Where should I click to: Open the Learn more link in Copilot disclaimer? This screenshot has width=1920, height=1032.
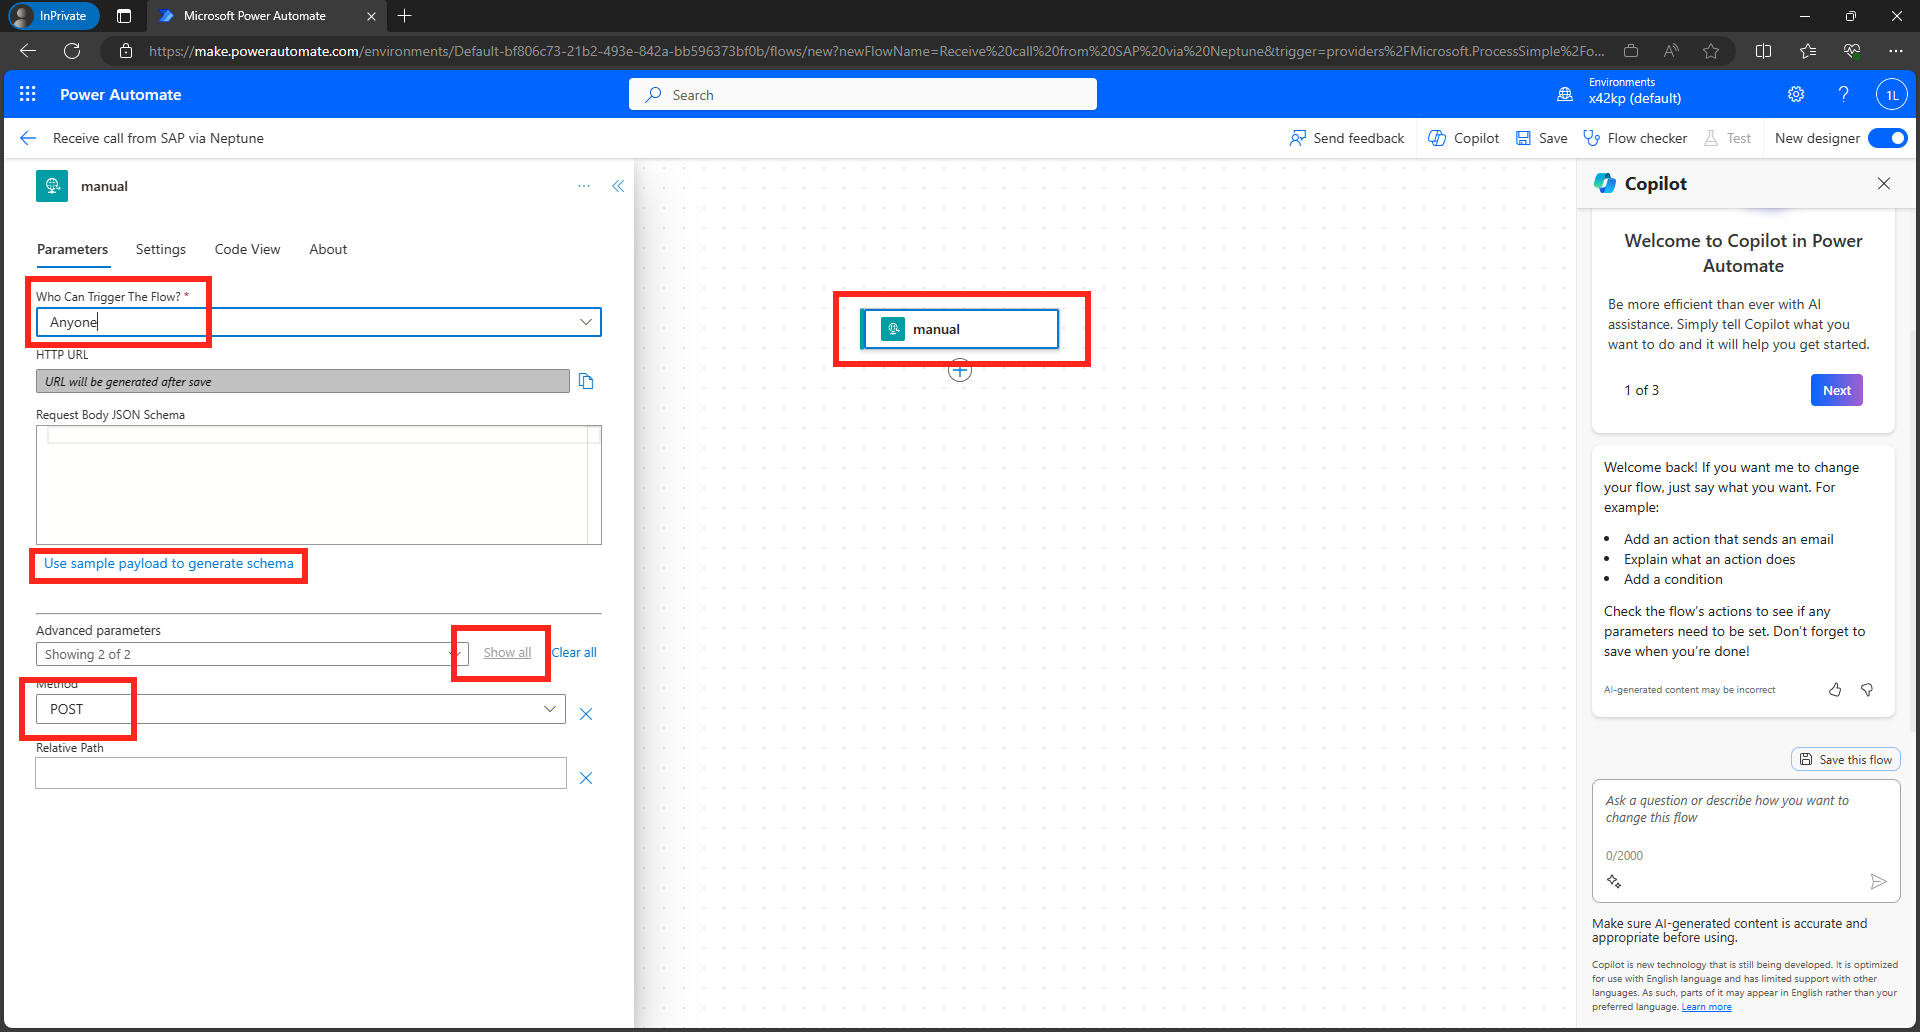[1706, 1007]
